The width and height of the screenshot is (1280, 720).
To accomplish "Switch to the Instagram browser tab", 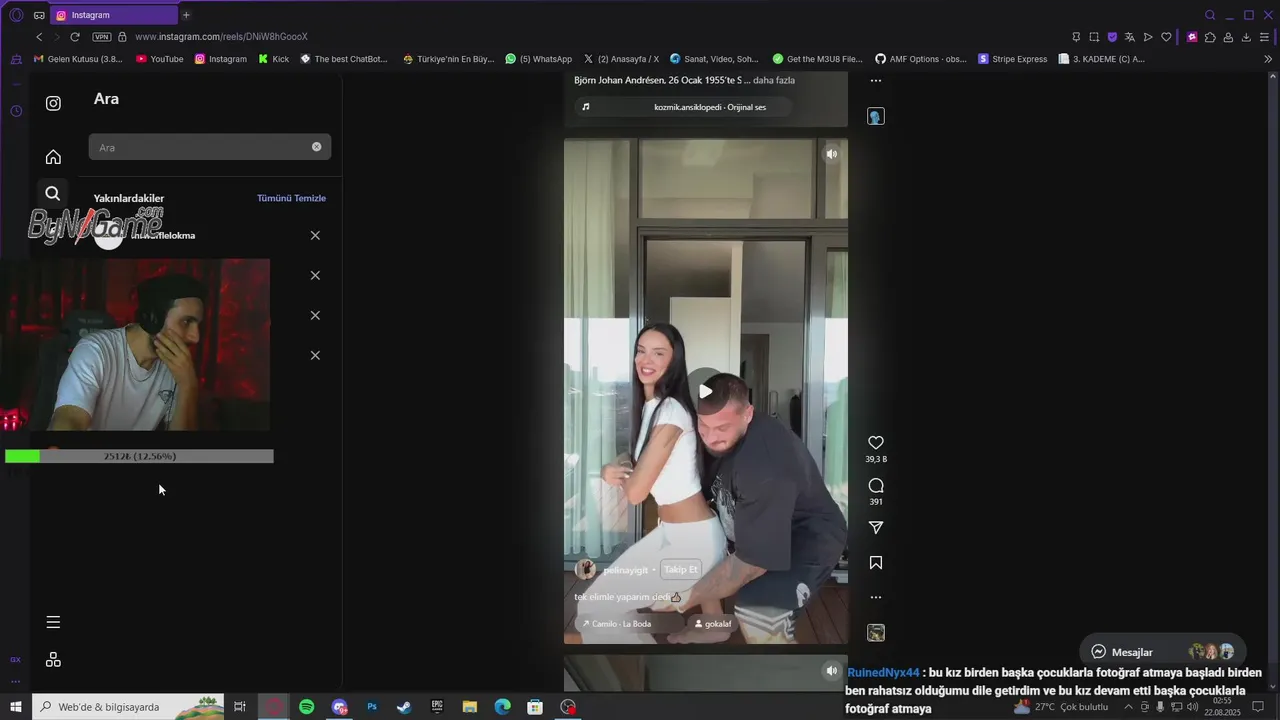I will (112, 15).
